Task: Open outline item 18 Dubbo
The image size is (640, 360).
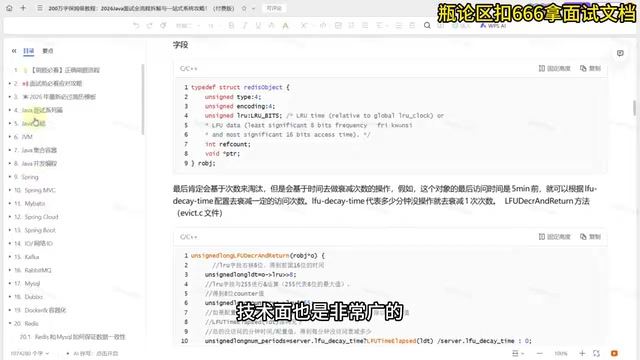Action: 28,297
